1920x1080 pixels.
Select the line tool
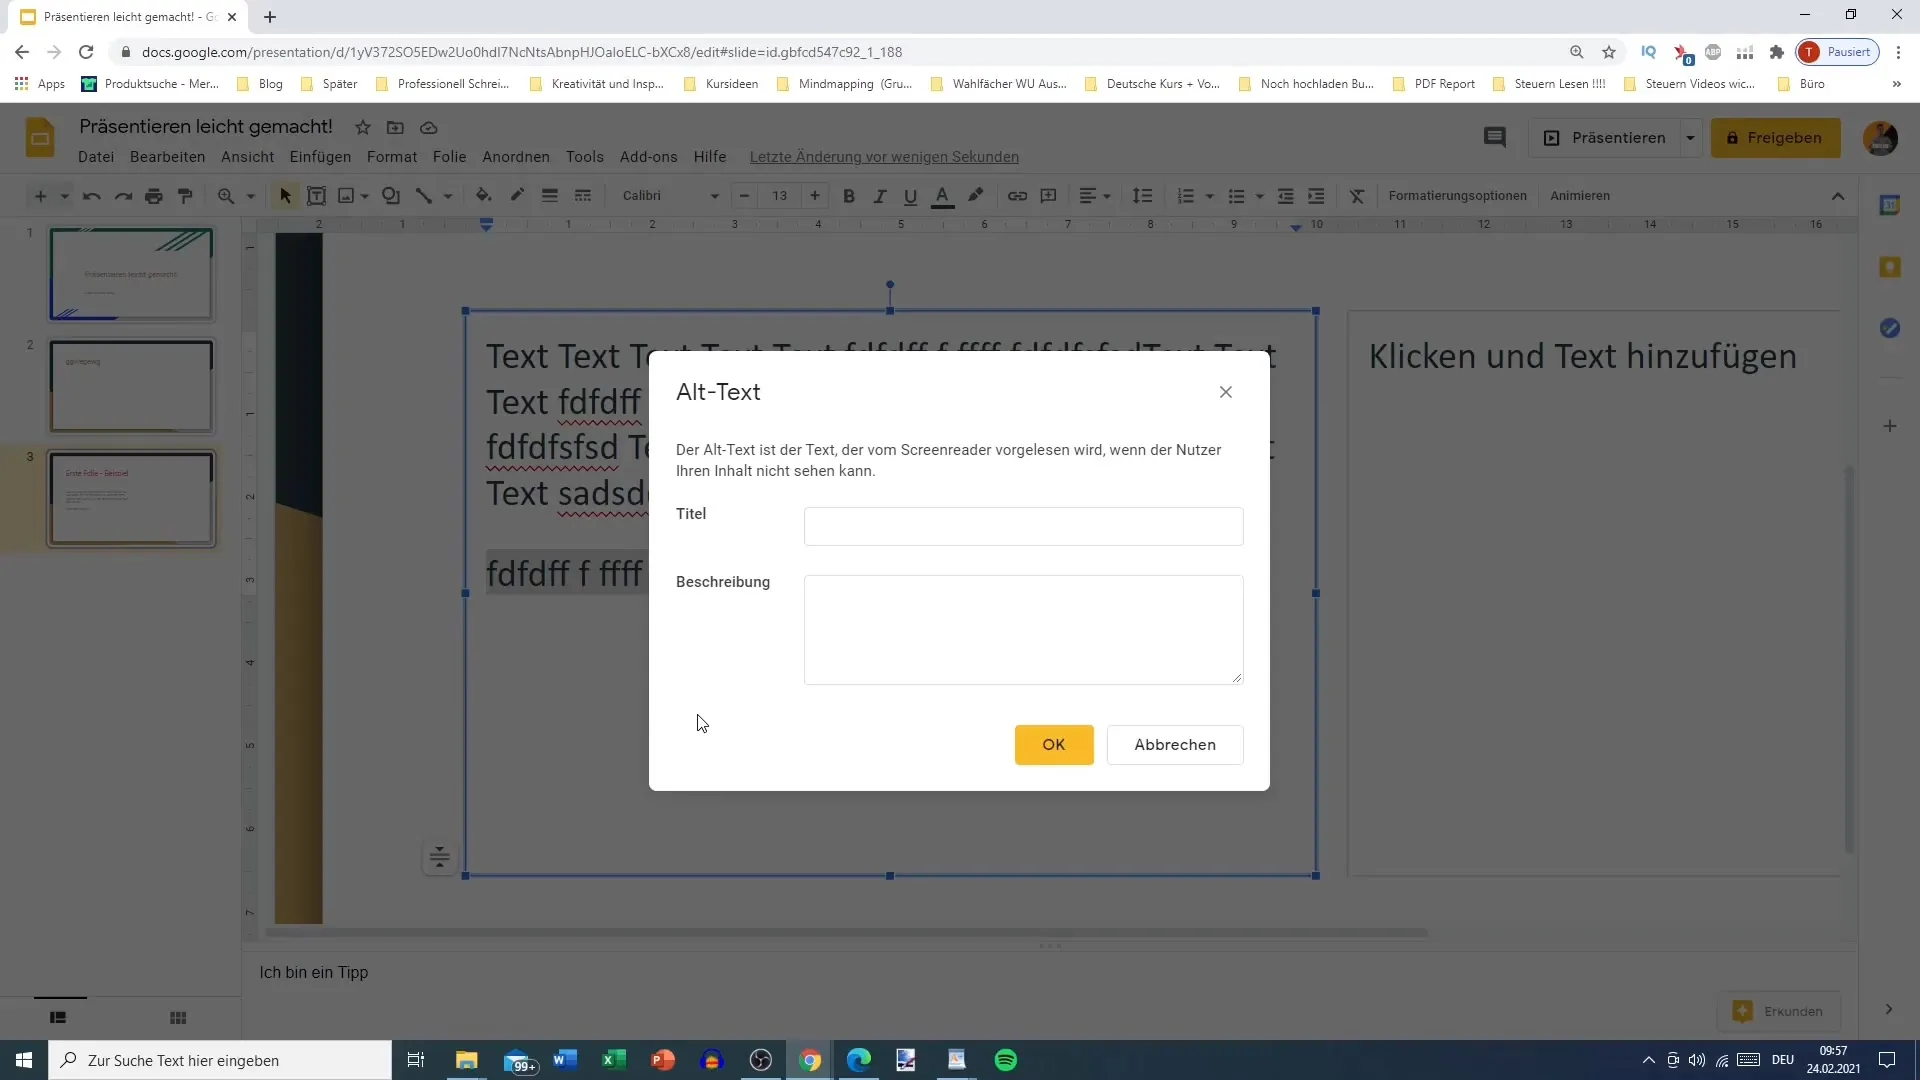click(424, 196)
